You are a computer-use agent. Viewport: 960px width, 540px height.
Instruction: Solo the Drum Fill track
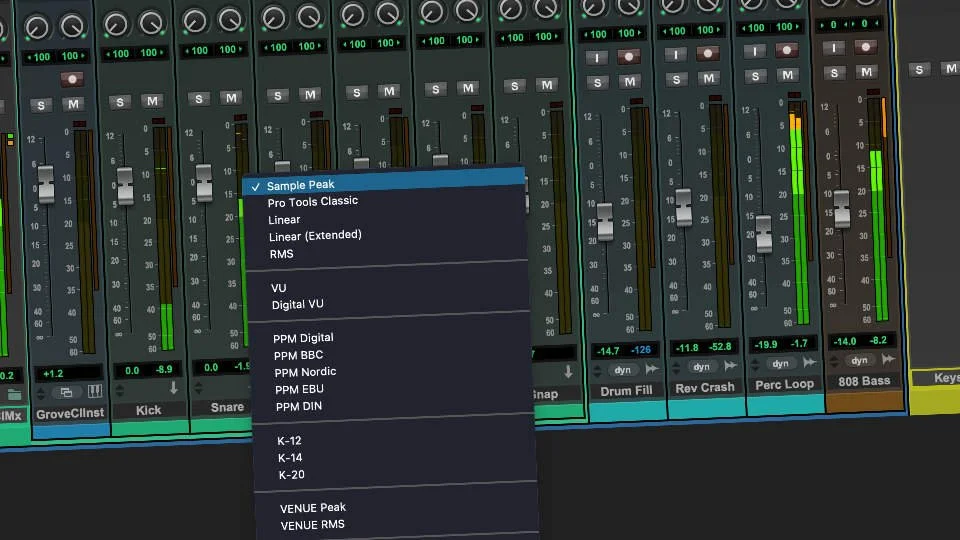tap(598, 83)
